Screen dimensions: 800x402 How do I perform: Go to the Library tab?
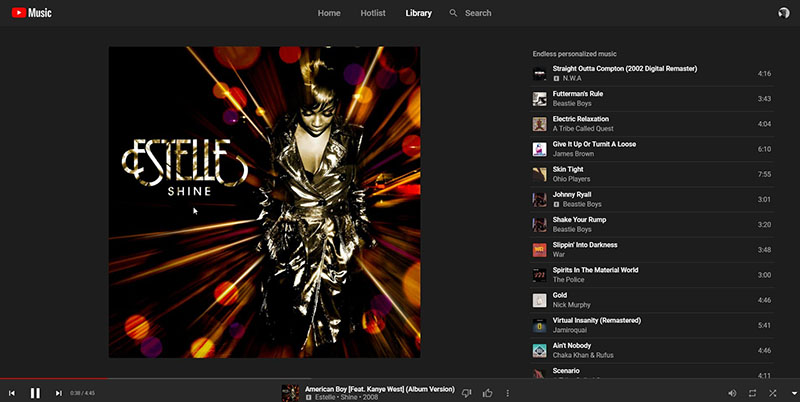click(418, 13)
